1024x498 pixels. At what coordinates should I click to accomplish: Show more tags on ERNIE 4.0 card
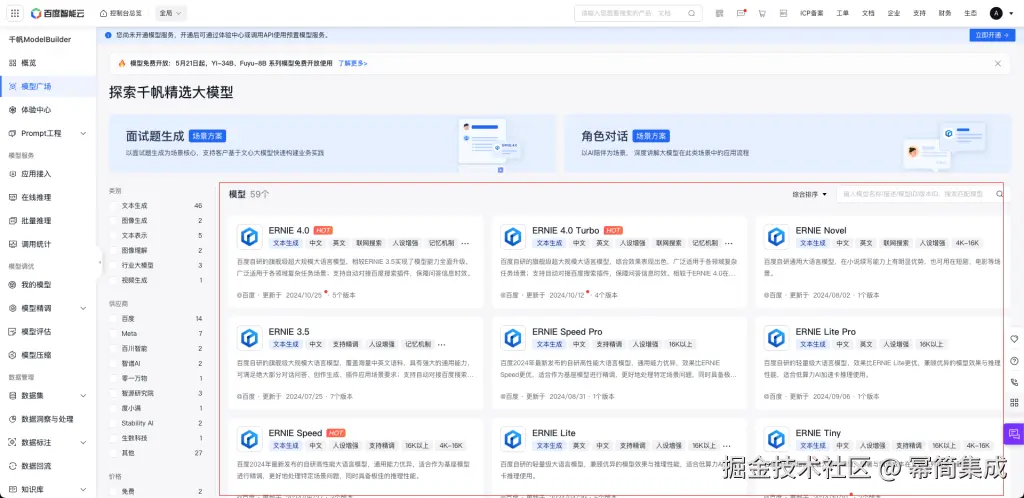coord(465,243)
